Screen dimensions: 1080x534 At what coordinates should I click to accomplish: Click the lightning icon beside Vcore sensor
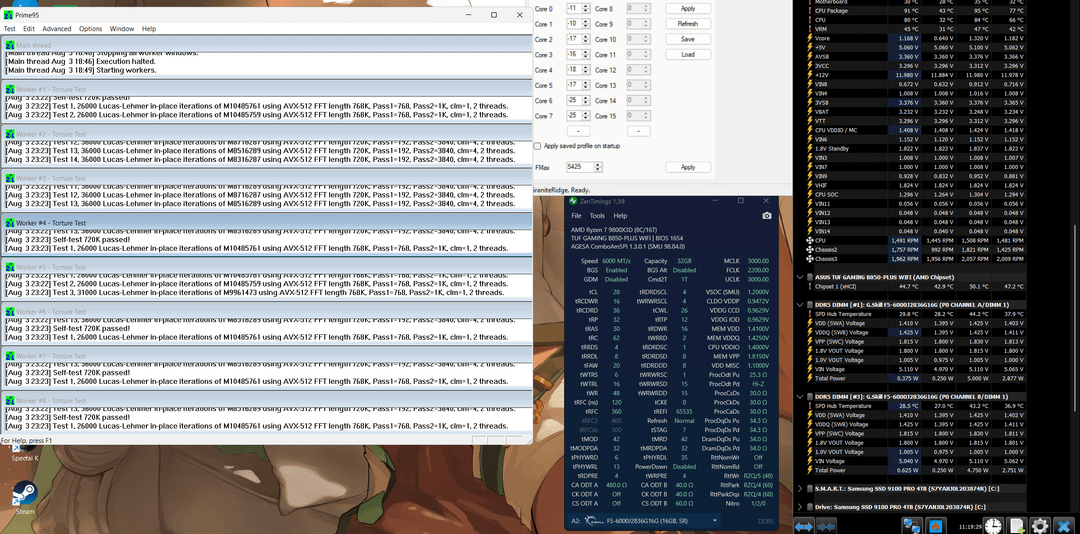point(809,38)
